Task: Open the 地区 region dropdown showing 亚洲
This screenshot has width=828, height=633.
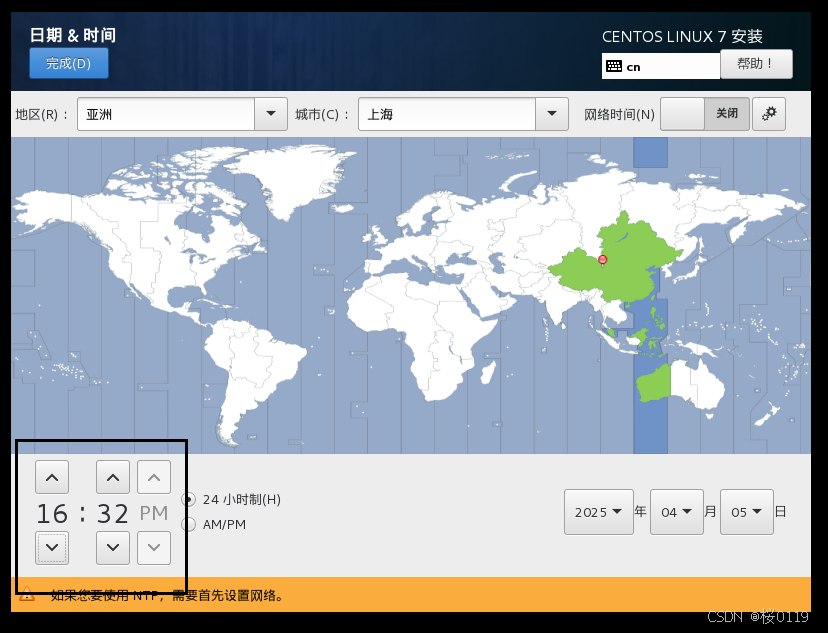Action: coord(182,114)
